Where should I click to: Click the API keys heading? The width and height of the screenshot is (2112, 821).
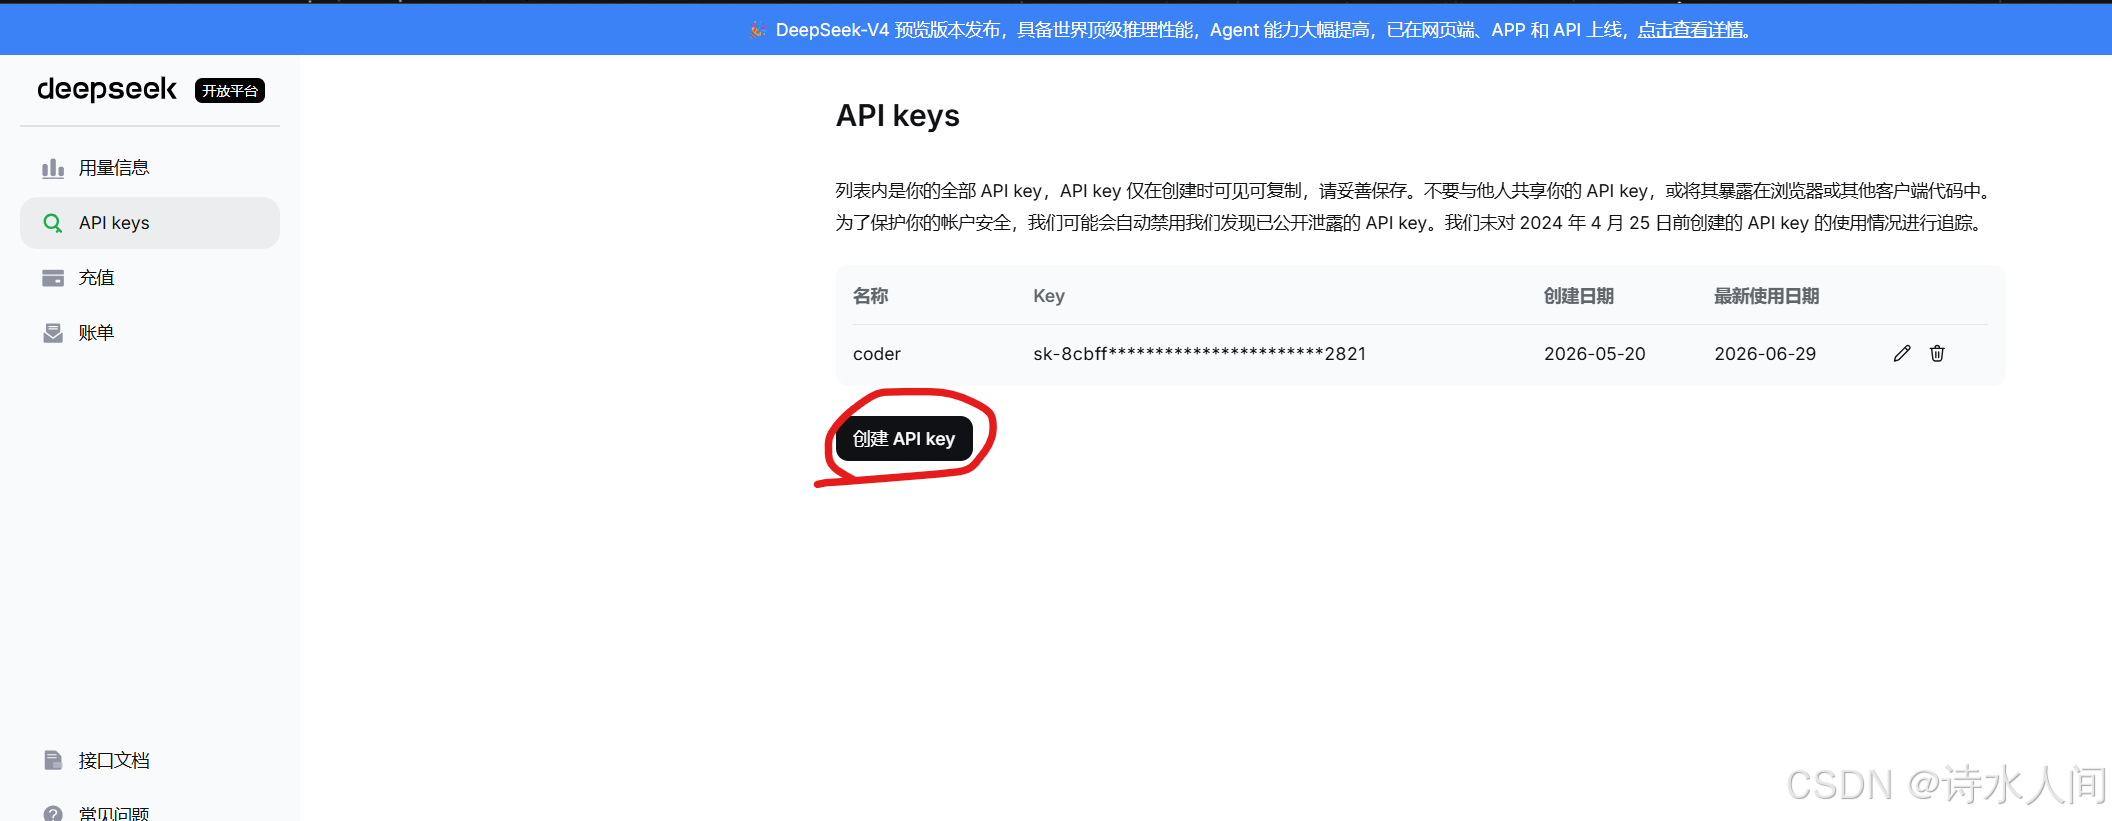[x=898, y=116]
